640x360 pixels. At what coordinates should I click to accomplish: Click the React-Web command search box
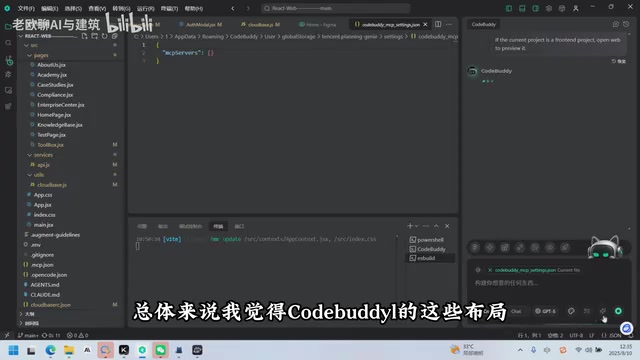(336, 8)
